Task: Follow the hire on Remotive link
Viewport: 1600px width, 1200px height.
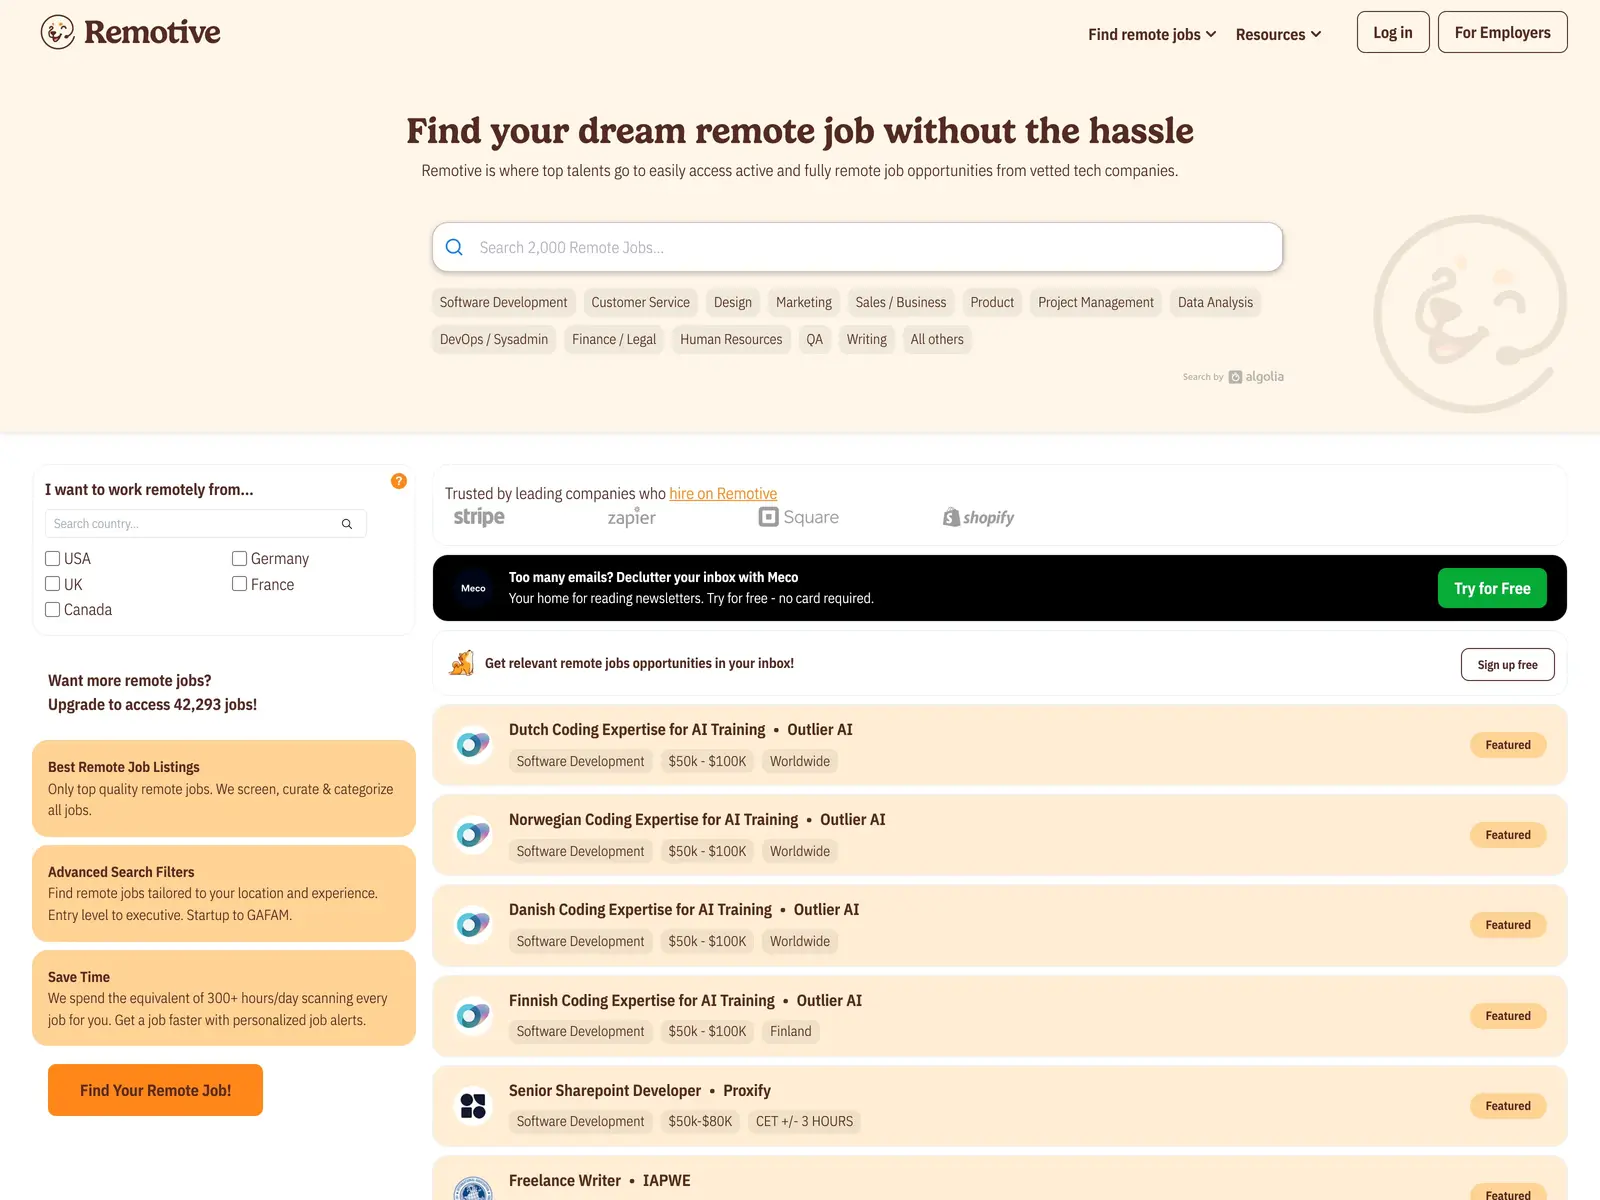Action: pos(723,493)
